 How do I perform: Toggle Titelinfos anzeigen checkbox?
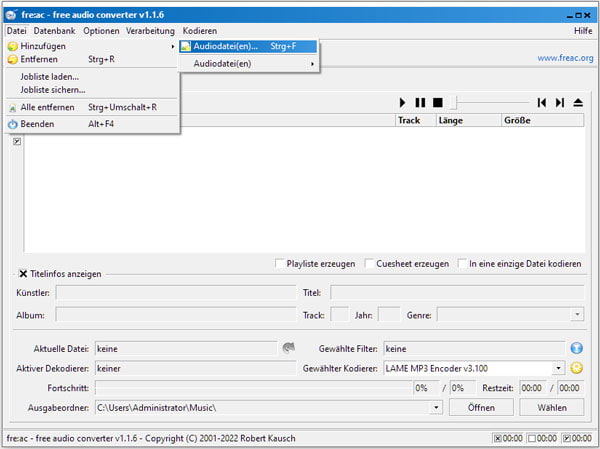point(23,274)
